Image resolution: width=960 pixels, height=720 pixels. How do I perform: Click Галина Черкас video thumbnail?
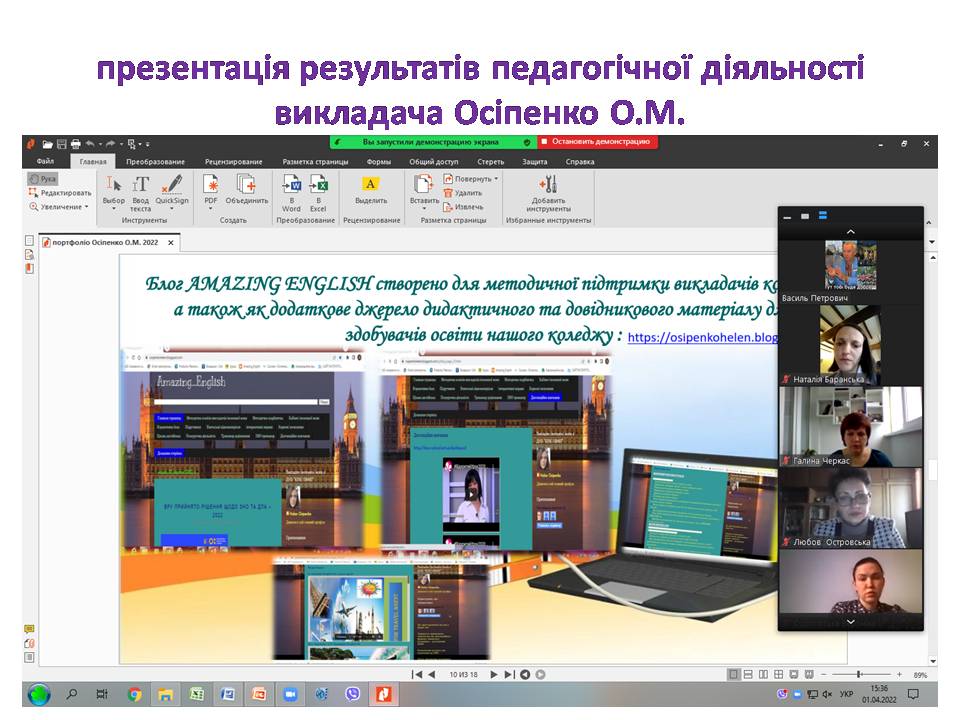(x=850, y=427)
